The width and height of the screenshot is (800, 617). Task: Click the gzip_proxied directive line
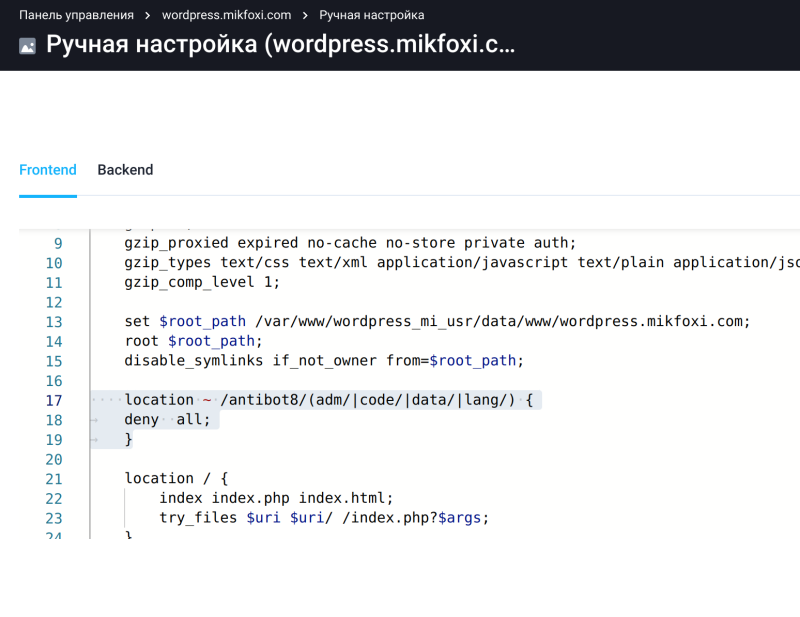tap(350, 243)
